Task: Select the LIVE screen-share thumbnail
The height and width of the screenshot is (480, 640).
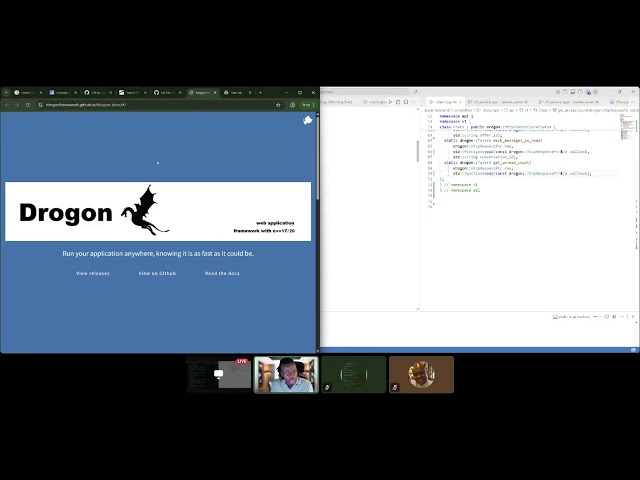Action: (x=219, y=375)
